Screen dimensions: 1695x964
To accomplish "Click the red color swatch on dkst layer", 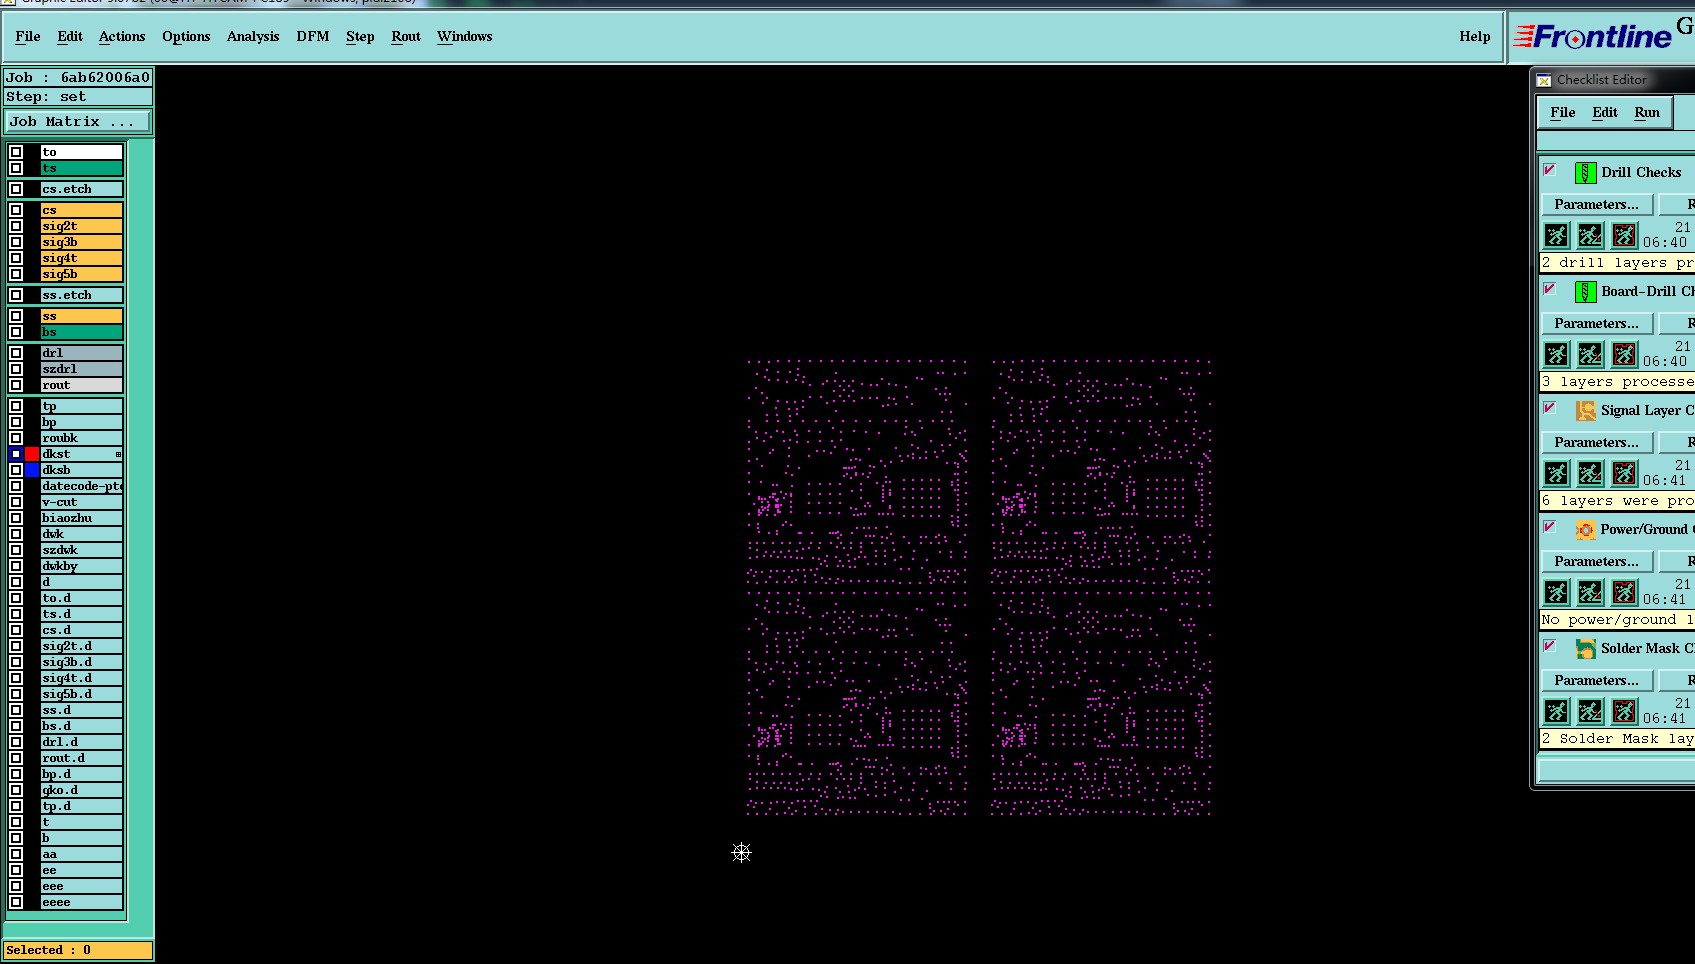I will point(32,454).
